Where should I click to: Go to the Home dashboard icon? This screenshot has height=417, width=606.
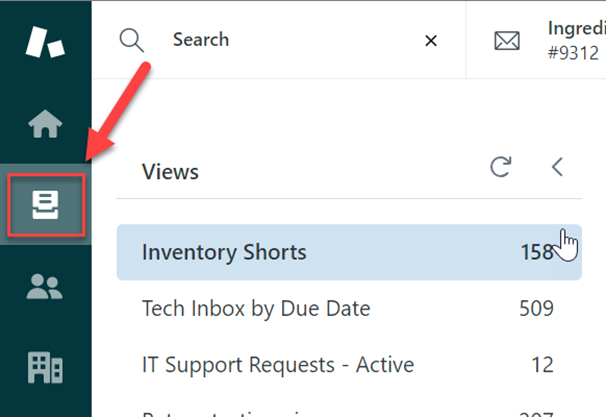coord(46,124)
